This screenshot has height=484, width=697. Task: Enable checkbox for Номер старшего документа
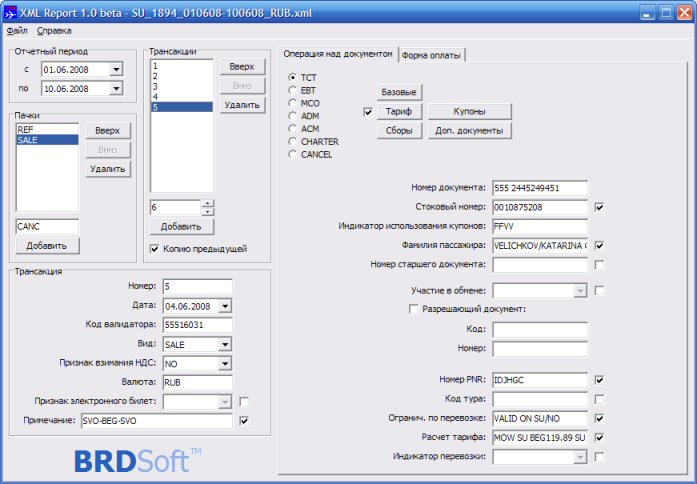coord(599,265)
